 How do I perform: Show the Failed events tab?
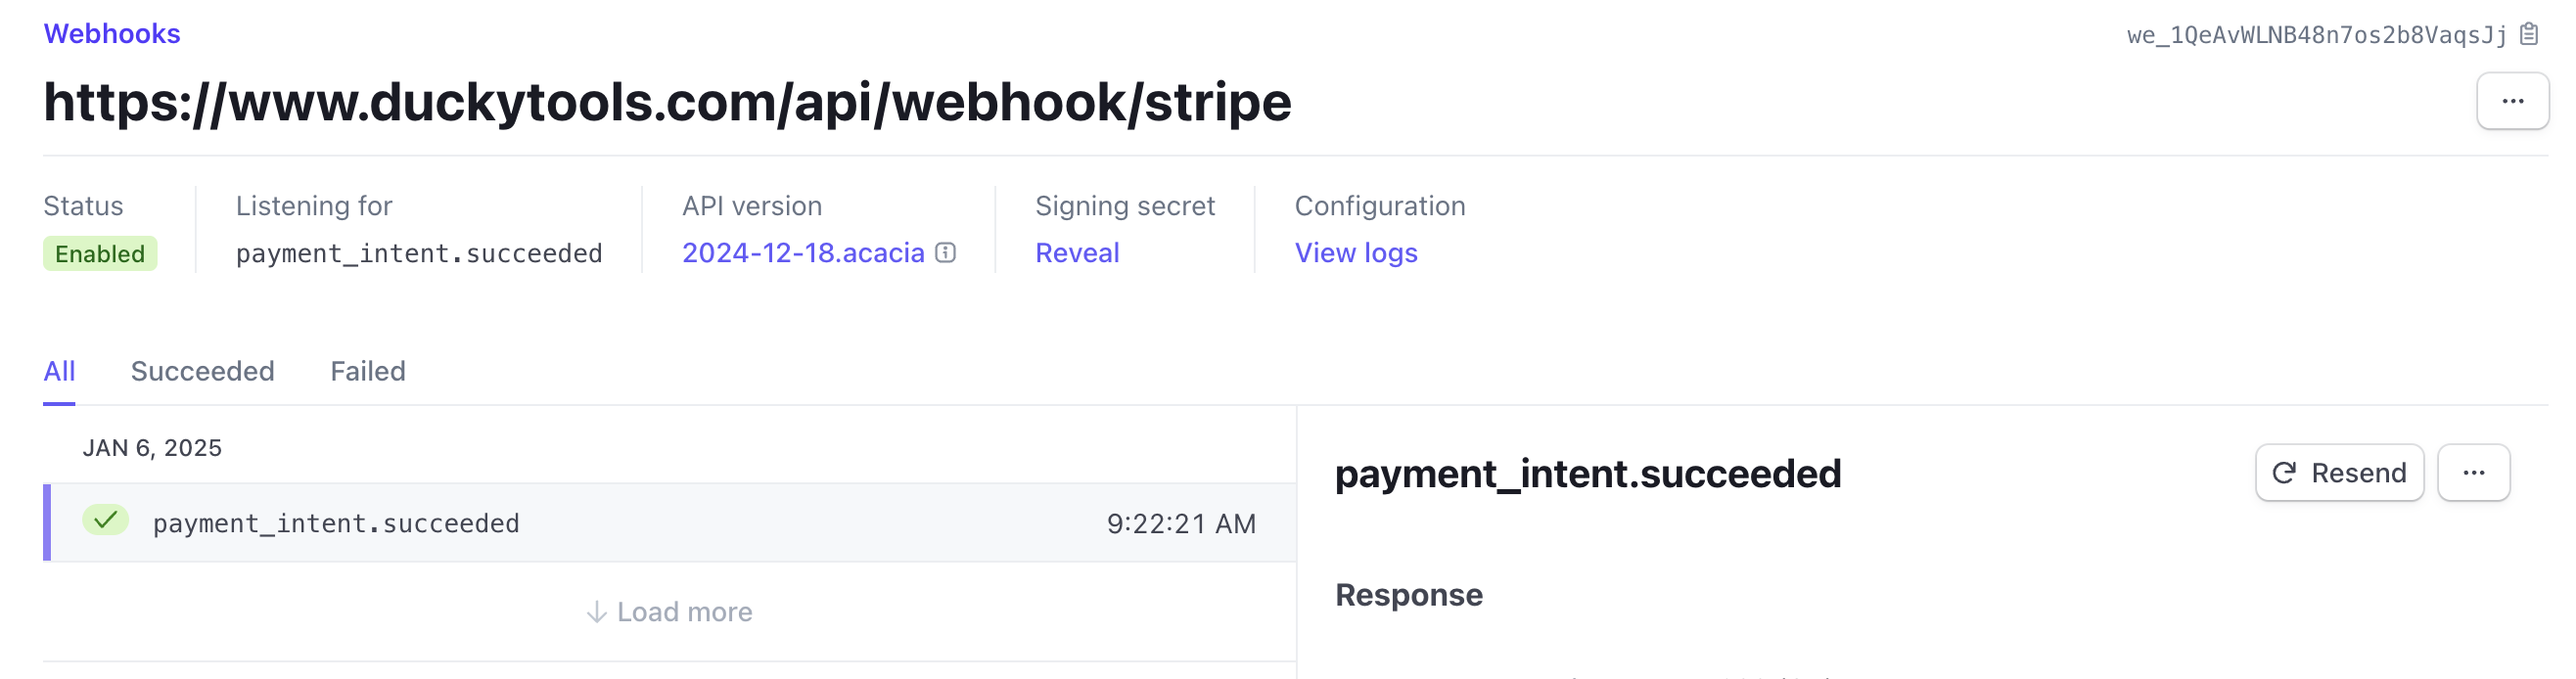[367, 371]
